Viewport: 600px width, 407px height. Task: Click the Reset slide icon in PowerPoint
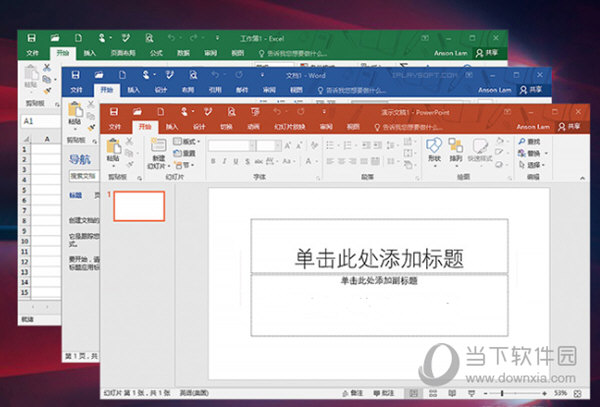coord(177,153)
